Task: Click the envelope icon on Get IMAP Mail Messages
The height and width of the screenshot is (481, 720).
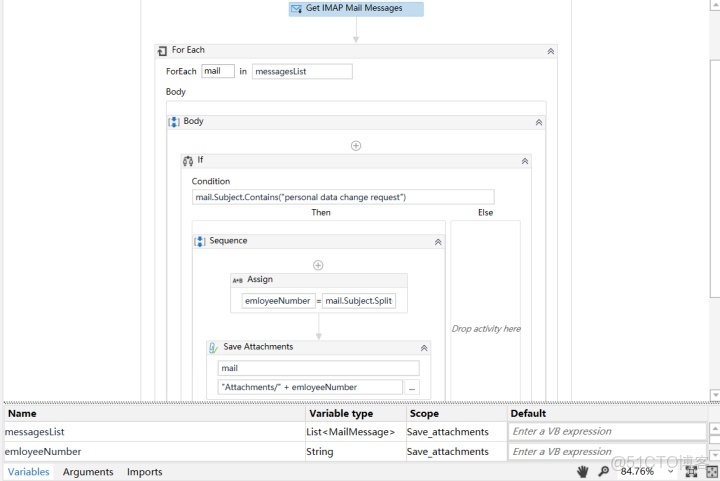Action: 297,8
